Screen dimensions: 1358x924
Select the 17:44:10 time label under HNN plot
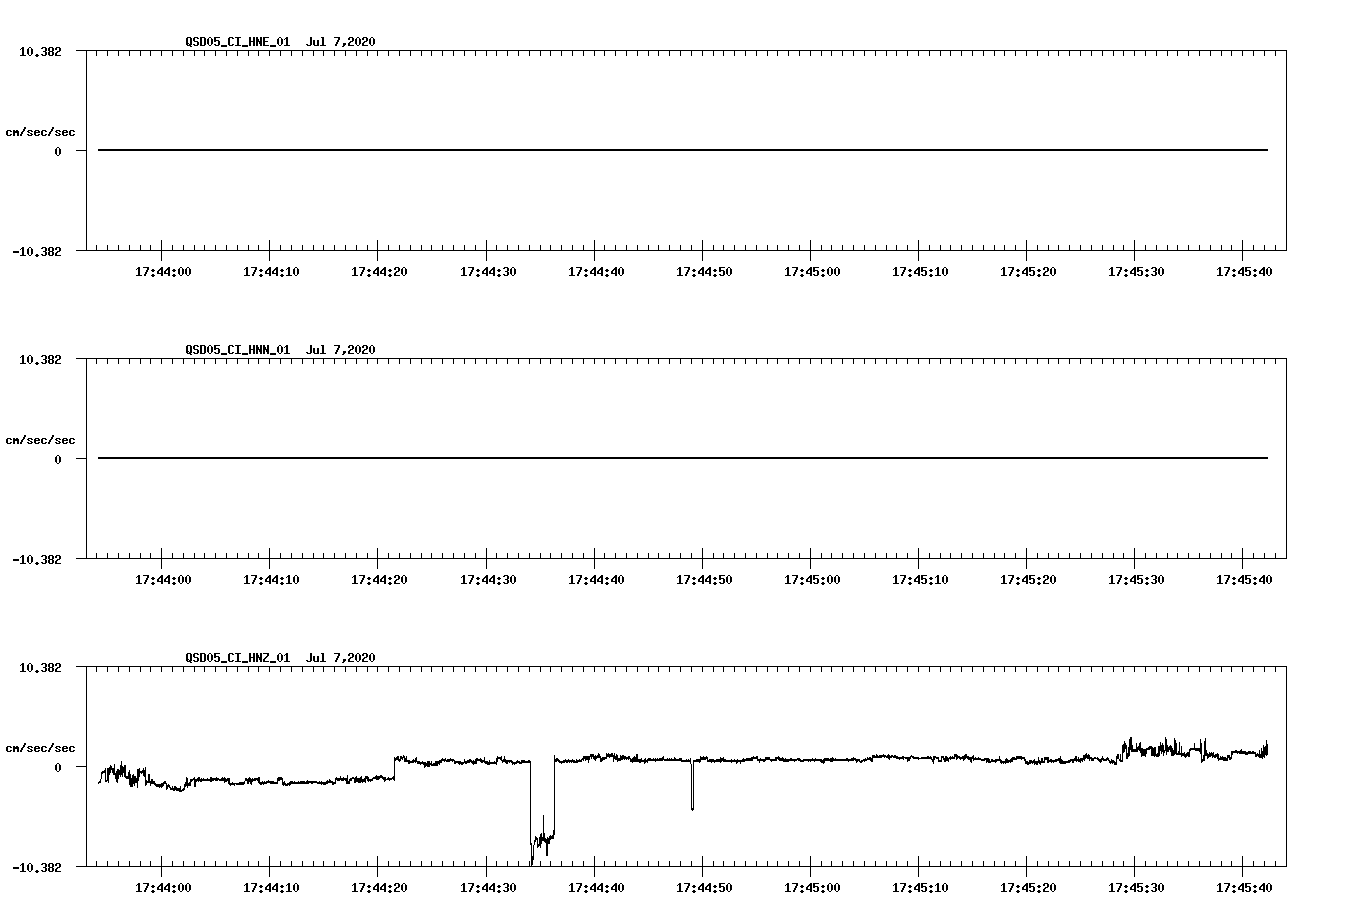coord(271,580)
